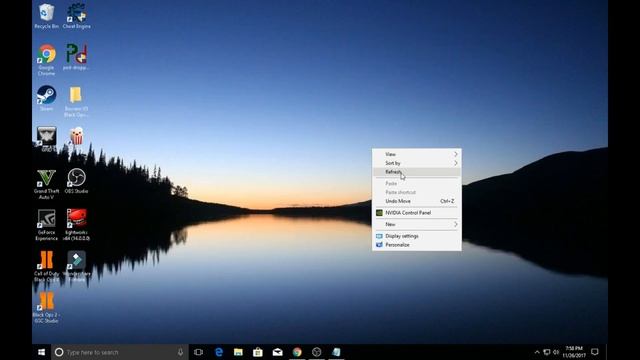Viewport: 640px width, 360px height.
Task: Select the Black Ops 2 GSC Studio shortcut
Action: pos(47,307)
